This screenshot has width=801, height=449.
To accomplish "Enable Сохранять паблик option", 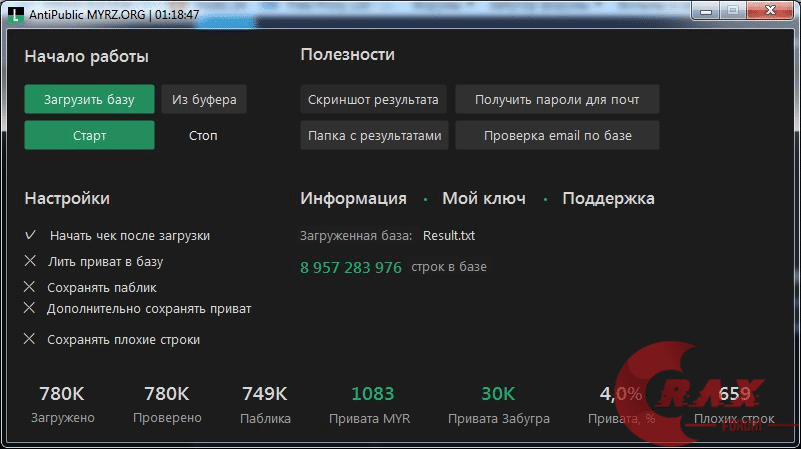I will tap(30, 287).
